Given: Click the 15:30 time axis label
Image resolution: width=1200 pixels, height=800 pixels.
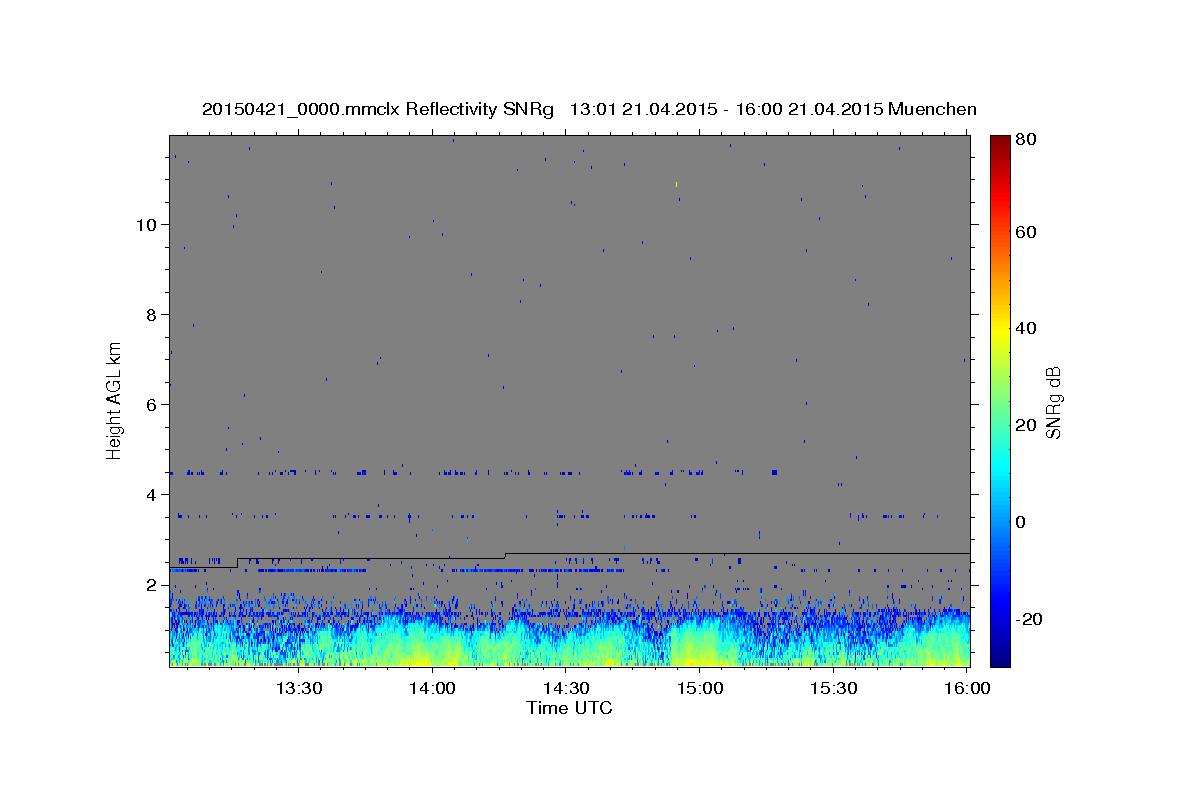Looking at the screenshot, I should 834,688.
